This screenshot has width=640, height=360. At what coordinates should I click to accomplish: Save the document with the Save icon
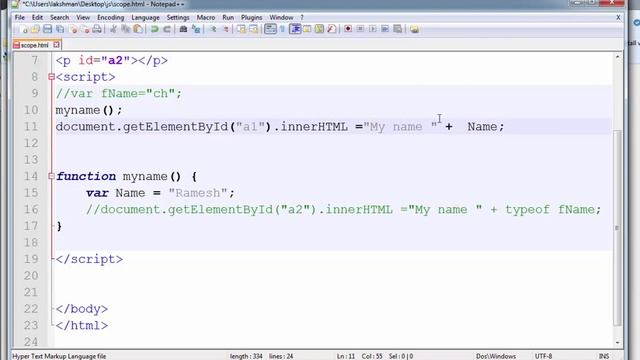click(x=48, y=29)
